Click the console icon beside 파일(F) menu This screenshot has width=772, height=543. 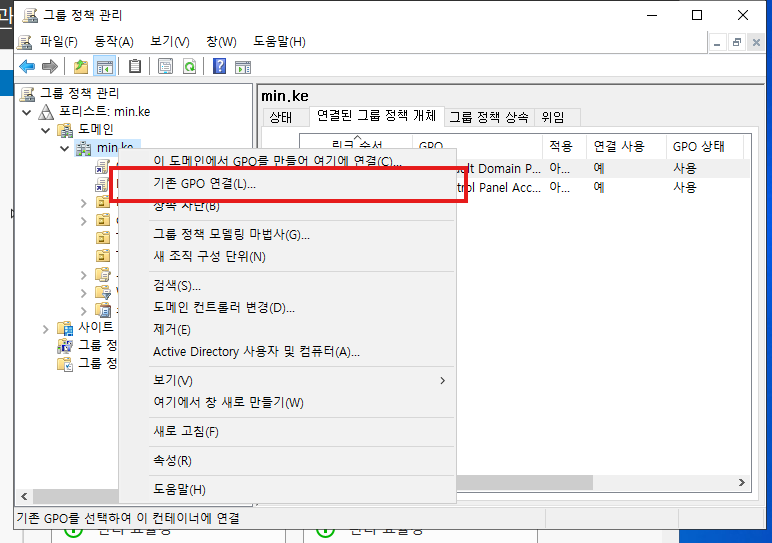pyautogui.click(x=25, y=42)
